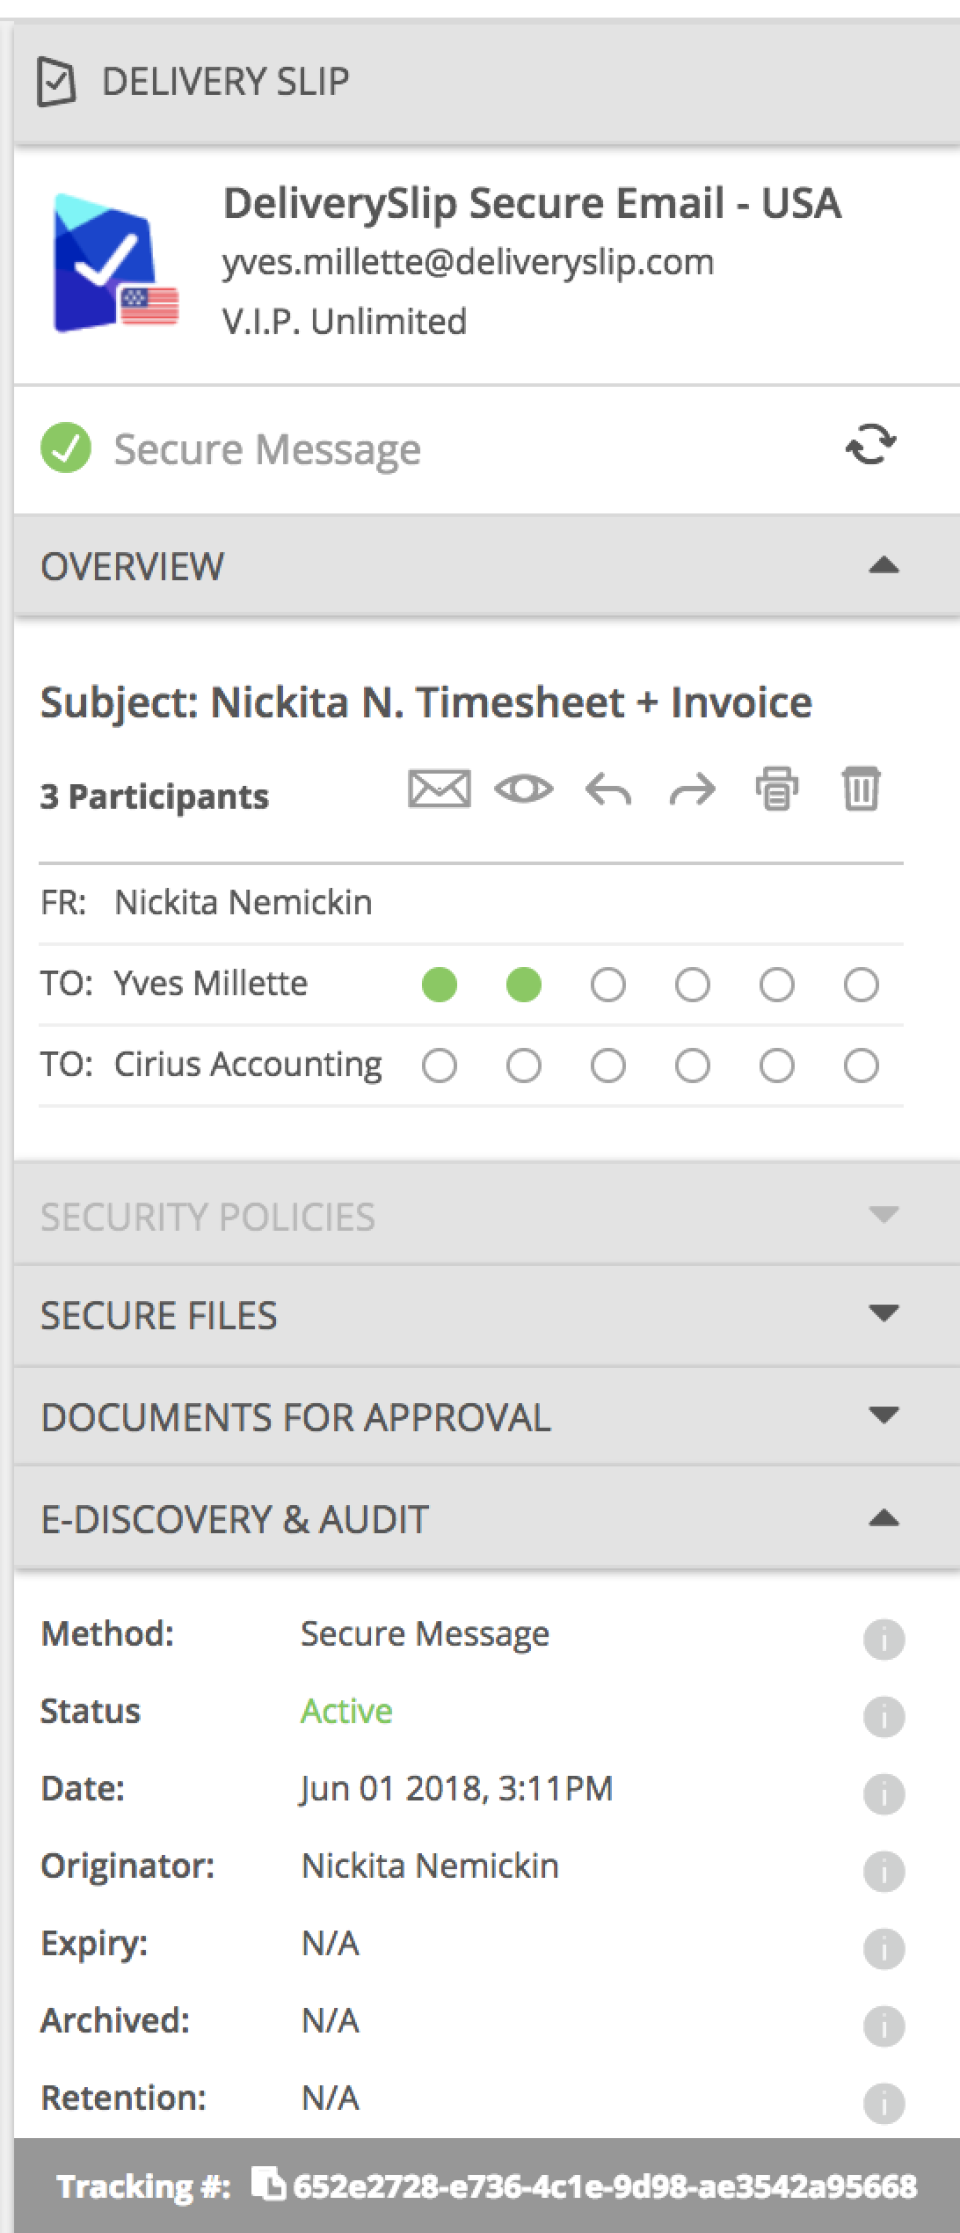Viewport: 960px width, 2233px height.
Task: Collapse the E-Discovery & Audit section
Action: 883,1519
